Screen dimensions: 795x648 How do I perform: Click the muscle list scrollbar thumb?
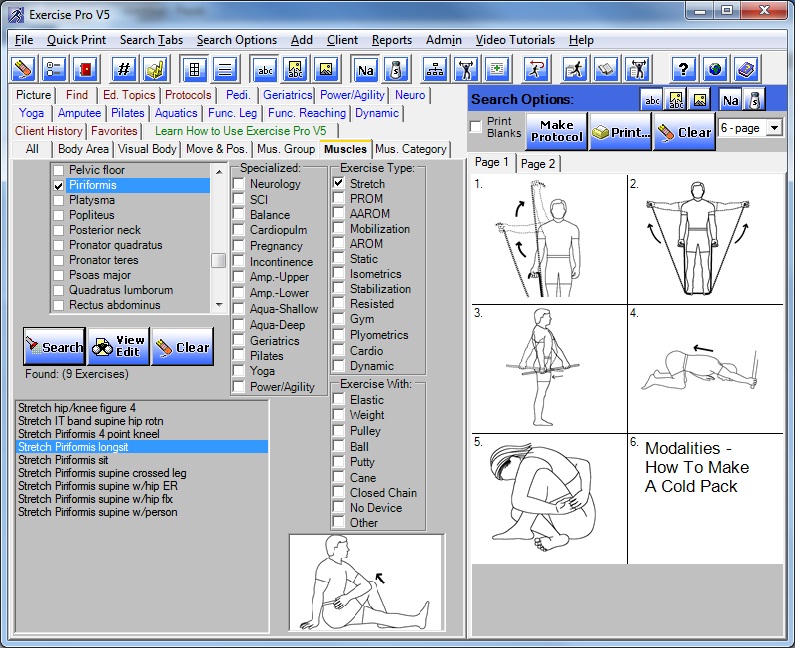219,260
